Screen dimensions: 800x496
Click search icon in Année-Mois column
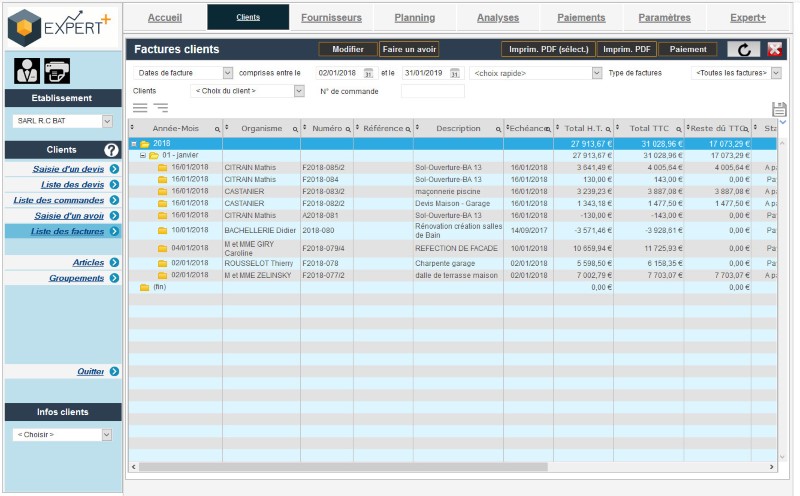tap(217, 130)
